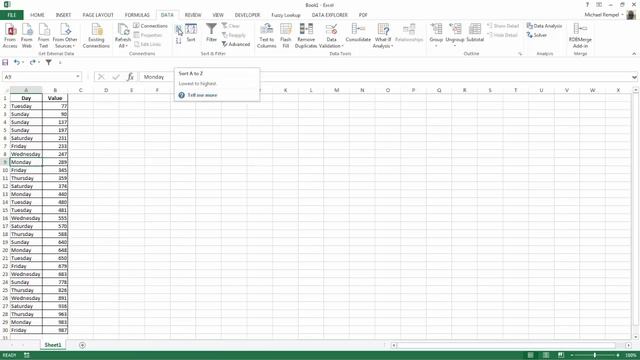Click XDBMerge Add-in icon
This screenshot has width=640, height=360.
coord(580,36)
